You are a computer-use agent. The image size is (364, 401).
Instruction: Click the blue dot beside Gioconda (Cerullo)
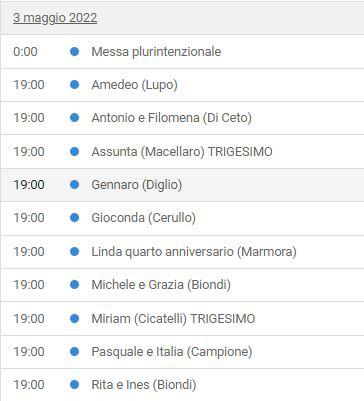click(x=75, y=218)
